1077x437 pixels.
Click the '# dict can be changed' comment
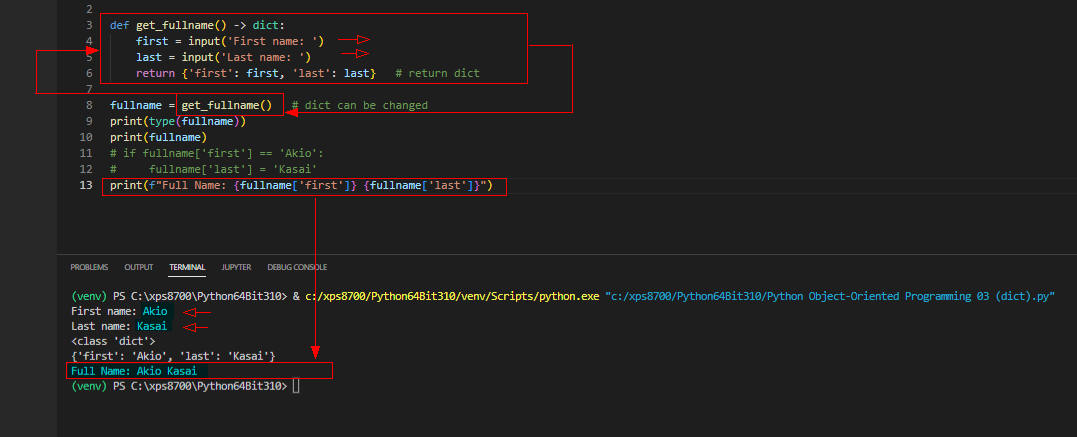point(359,105)
